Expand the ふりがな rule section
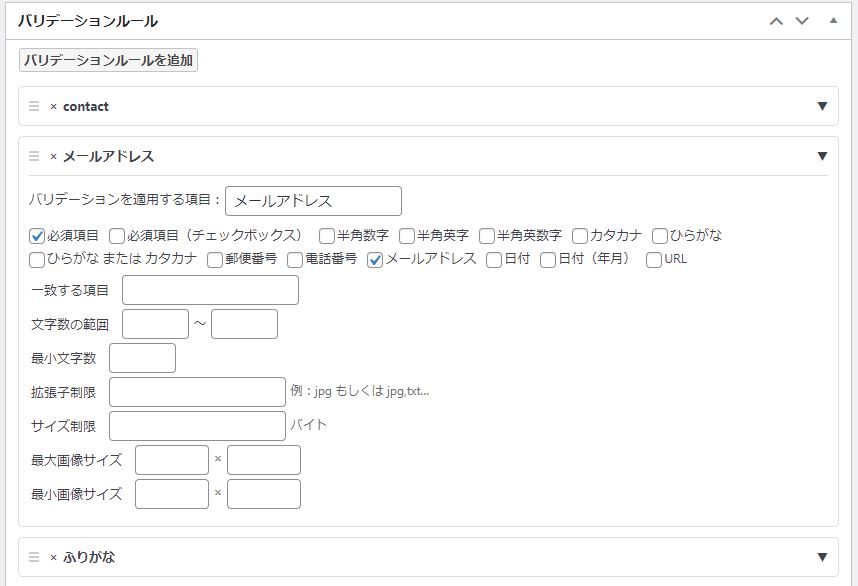This screenshot has width=858, height=586. [x=822, y=557]
